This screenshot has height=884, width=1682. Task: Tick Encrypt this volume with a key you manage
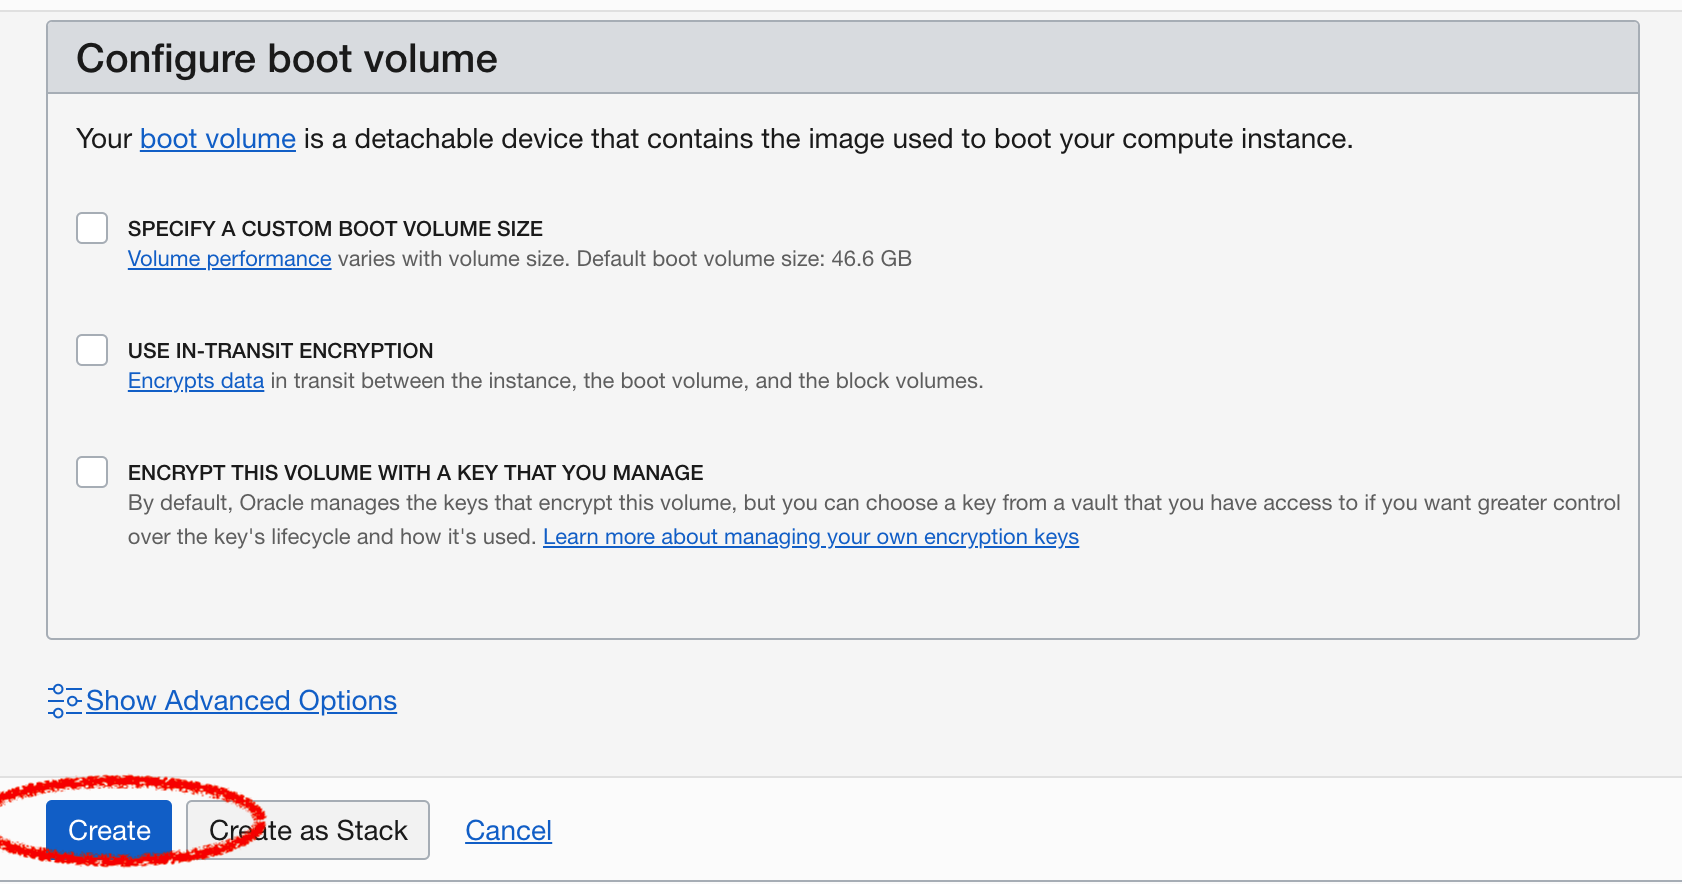point(92,472)
